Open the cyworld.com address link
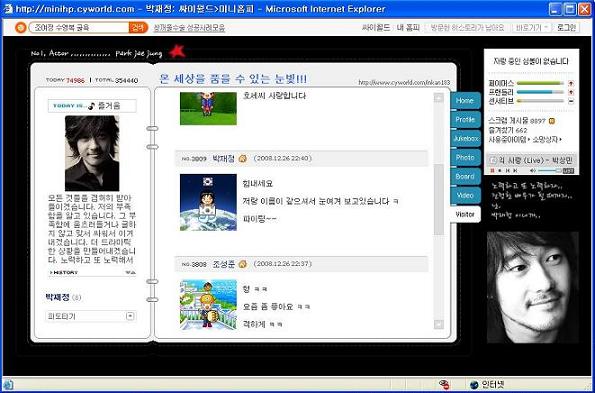Screen dimensions: 595x393 [404, 82]
